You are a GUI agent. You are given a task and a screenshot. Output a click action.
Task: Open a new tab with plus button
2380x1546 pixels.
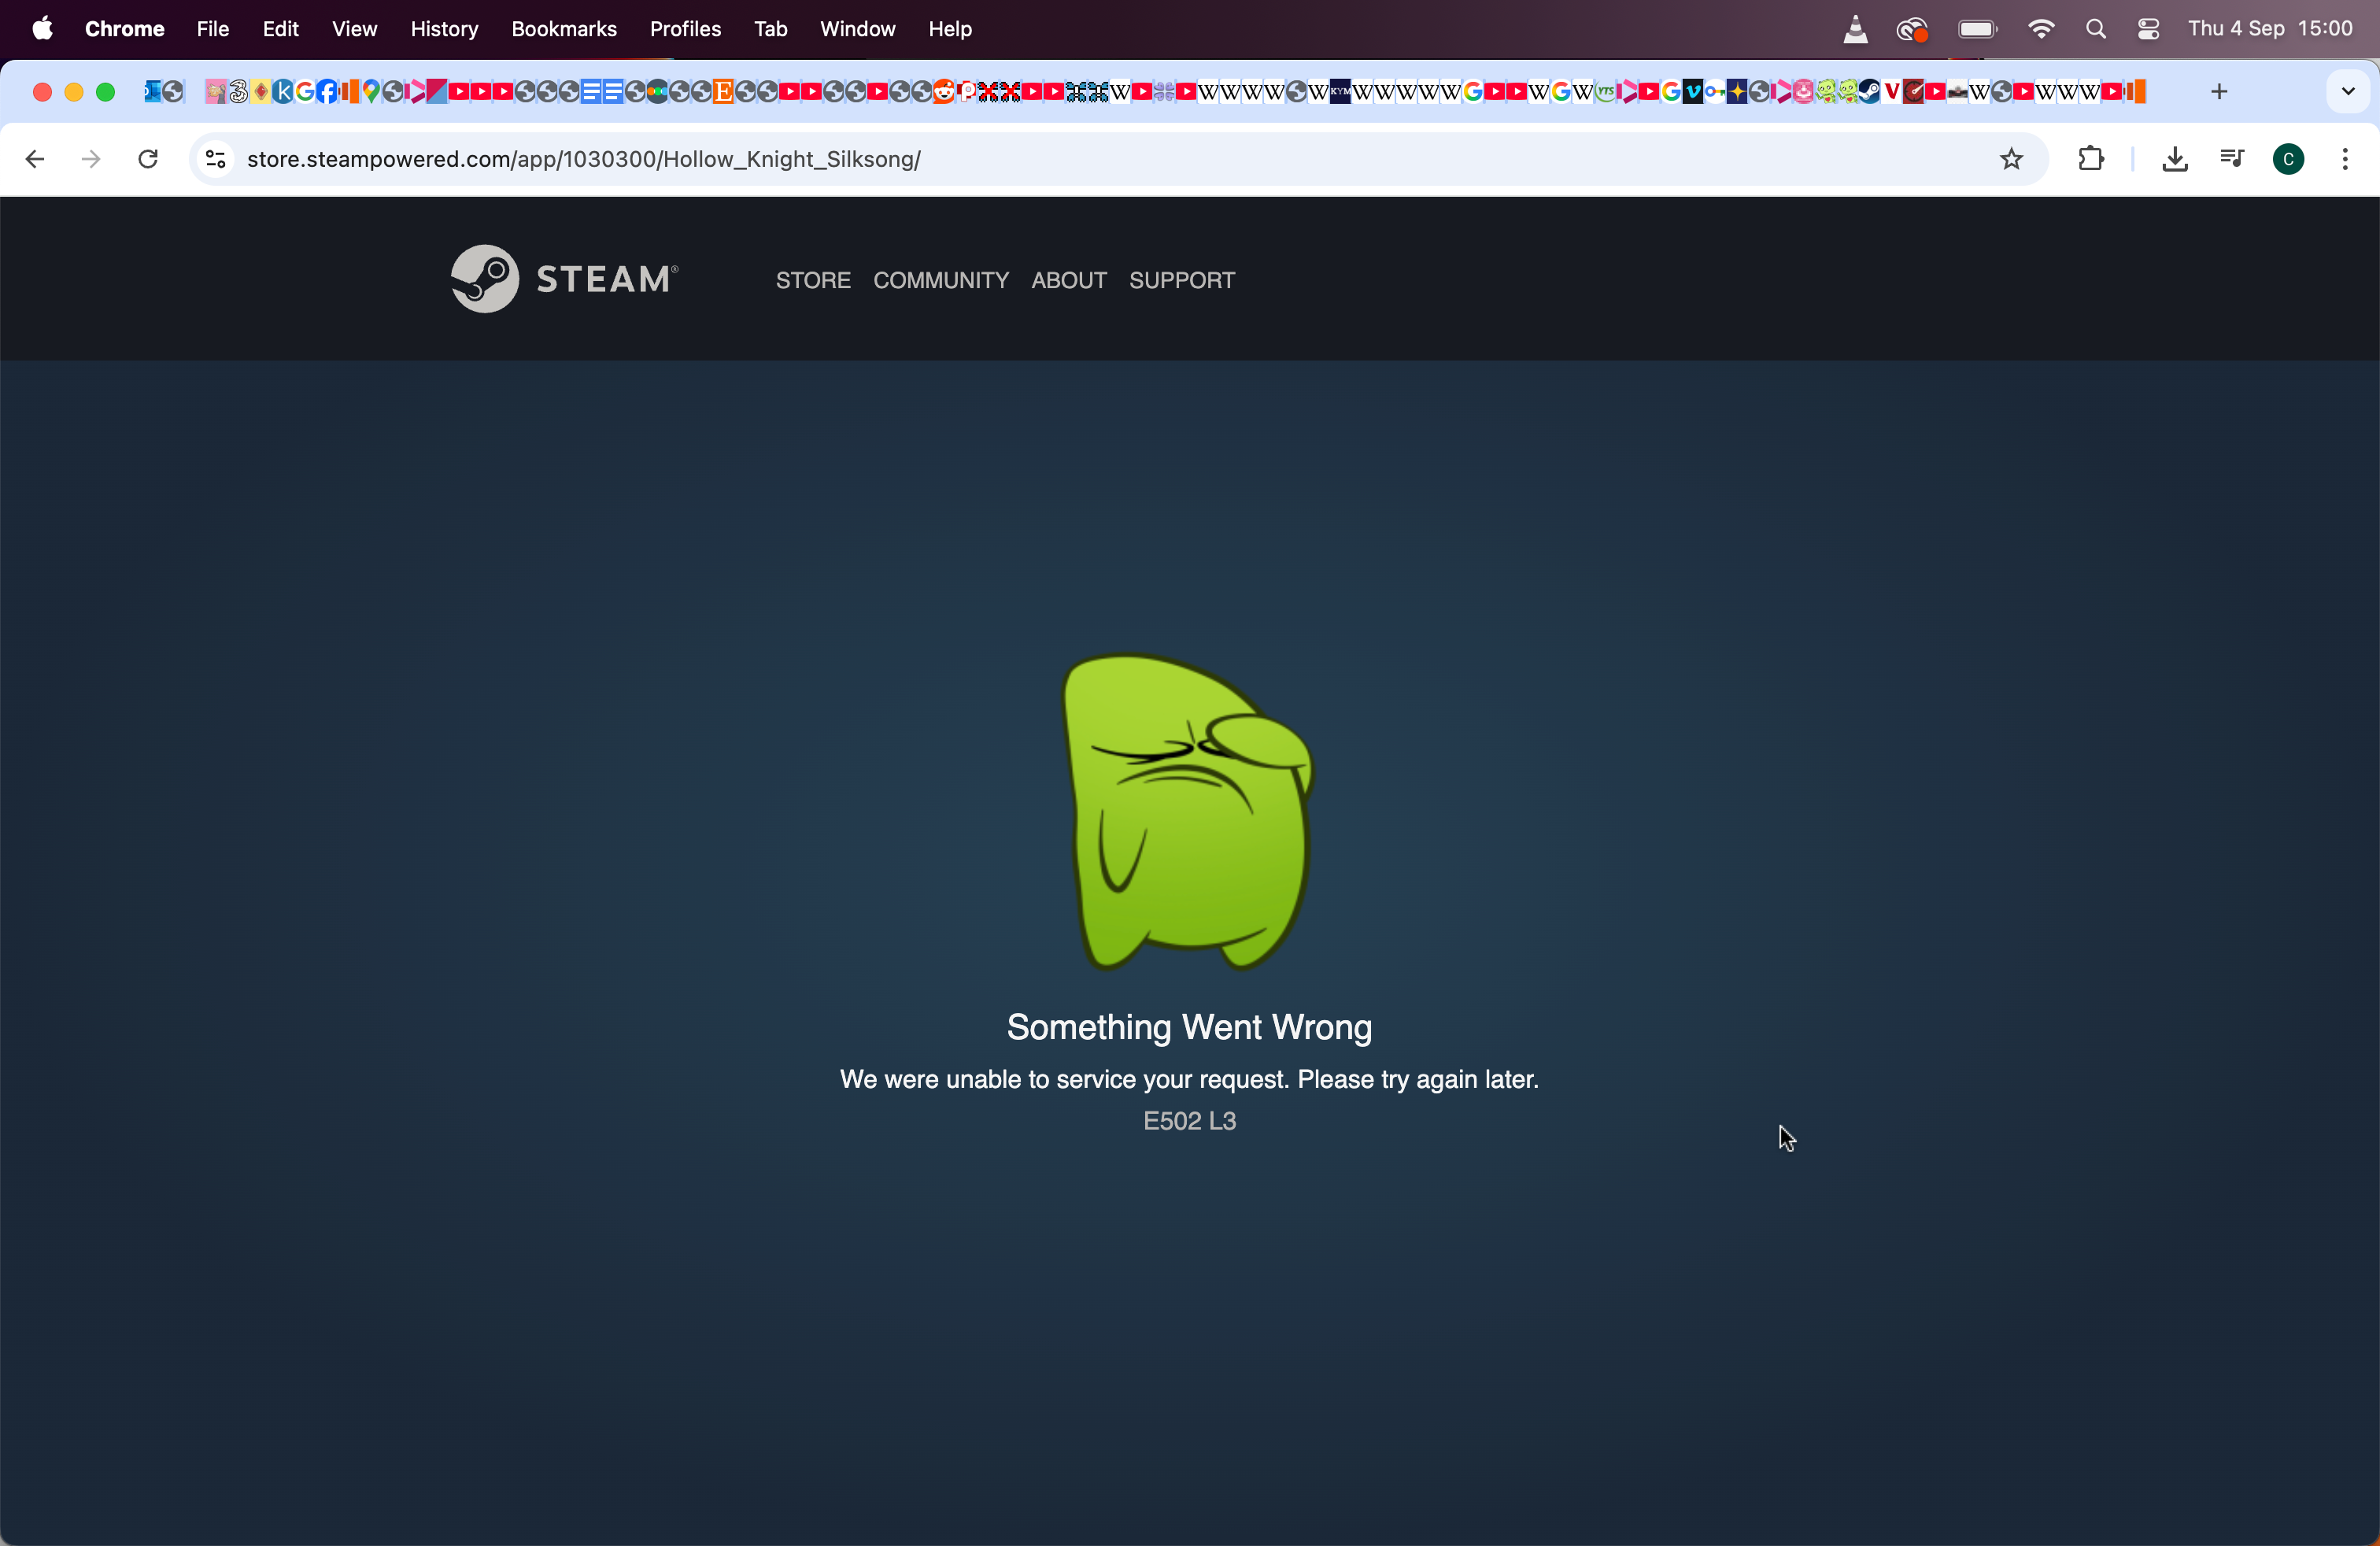(x=2219, y=92)
